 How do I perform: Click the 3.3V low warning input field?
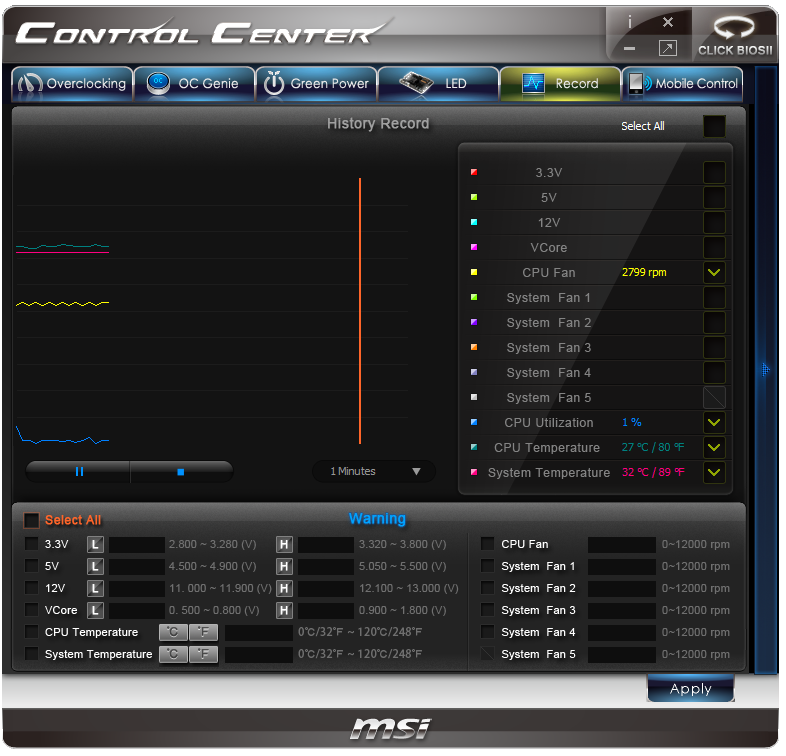coord(137,545)
